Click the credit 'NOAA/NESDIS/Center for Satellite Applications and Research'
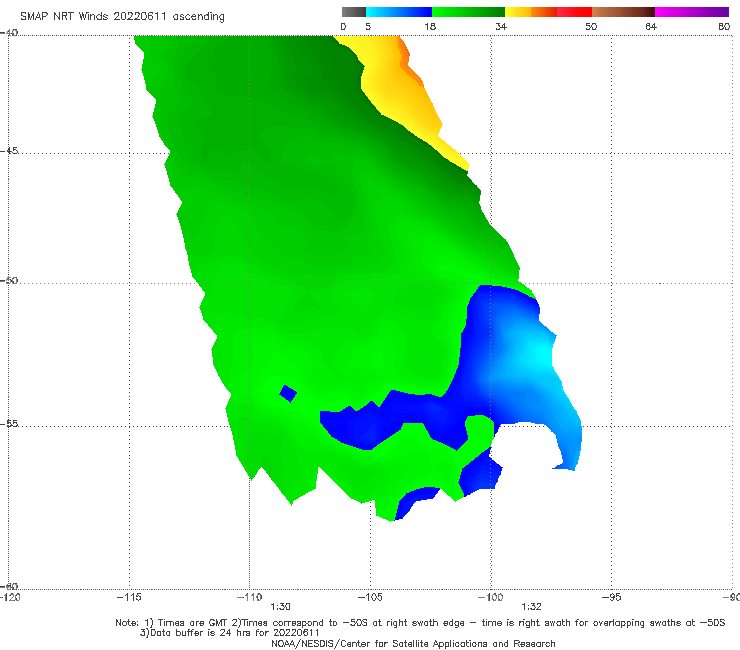The image size is (740, 650). (x=413, y=643)
